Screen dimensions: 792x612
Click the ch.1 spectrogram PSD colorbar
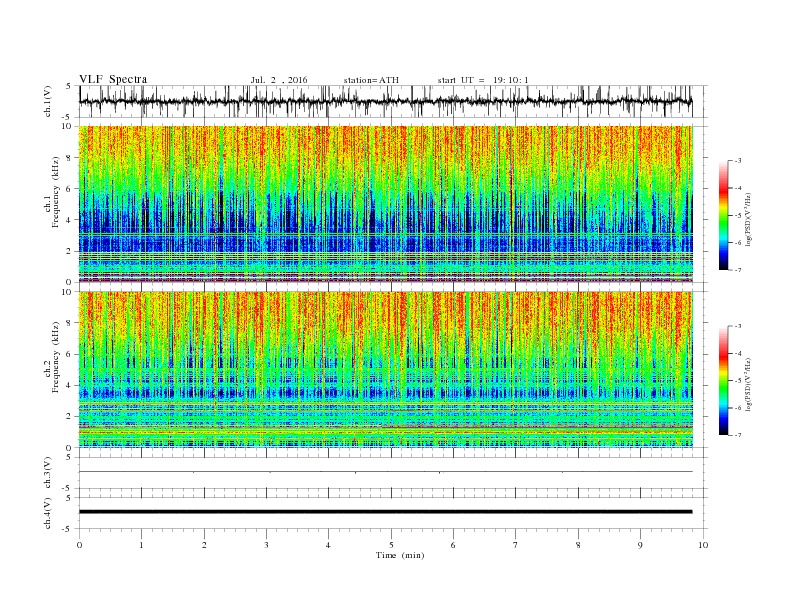coord(723,216)
